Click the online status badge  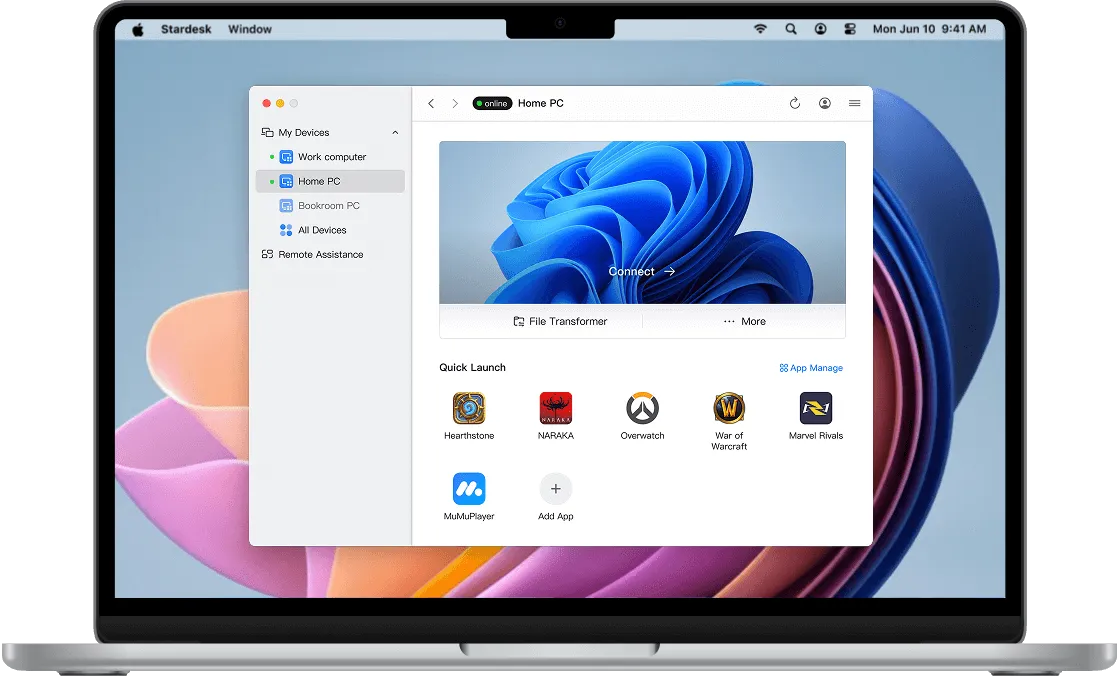pos(492,103)
